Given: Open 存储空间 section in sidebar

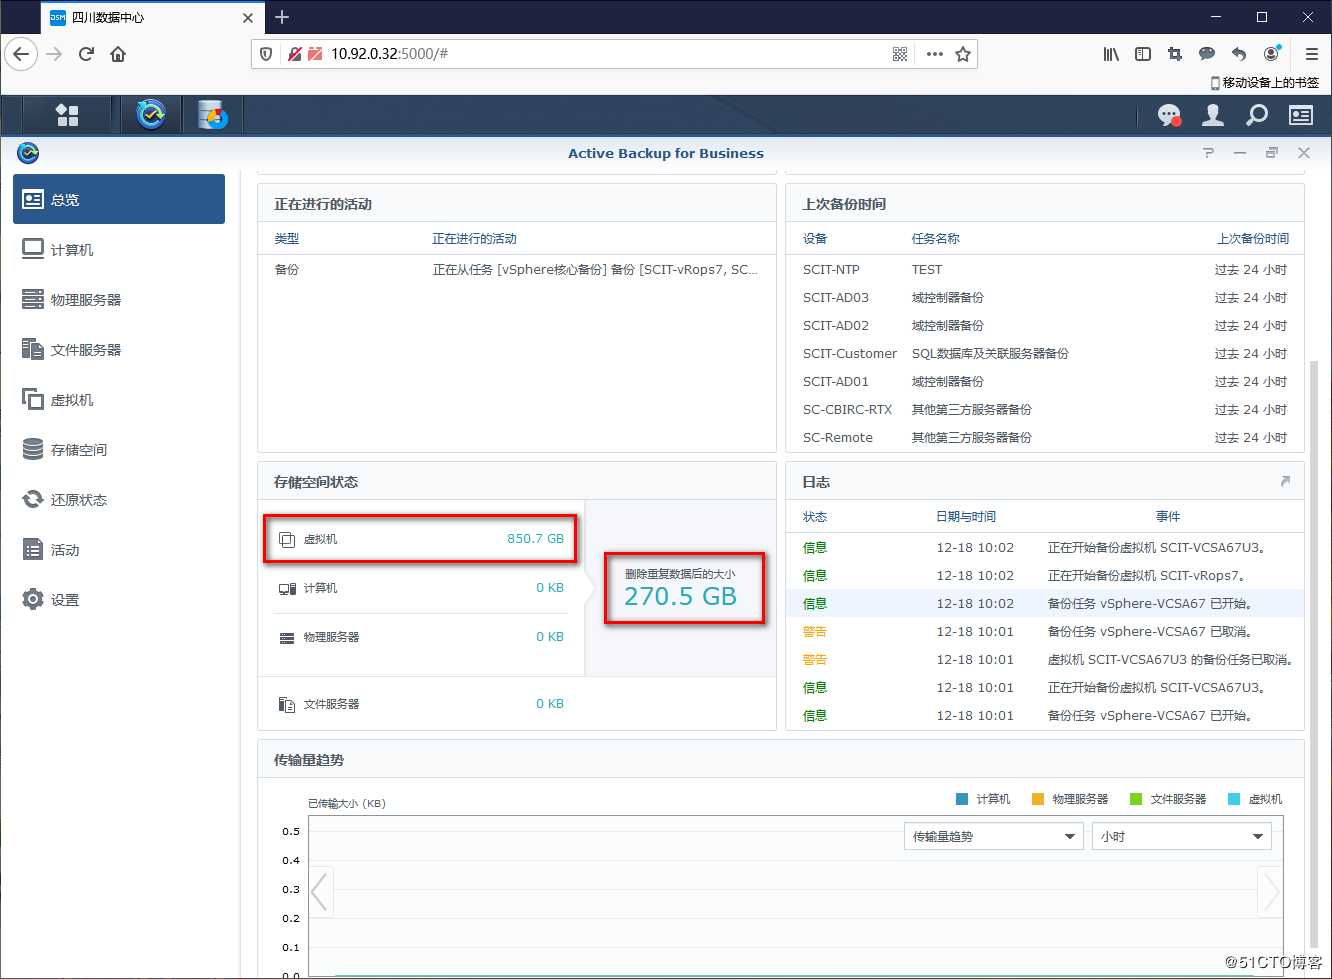Looking at the screenshot, I should coord(119,449).
